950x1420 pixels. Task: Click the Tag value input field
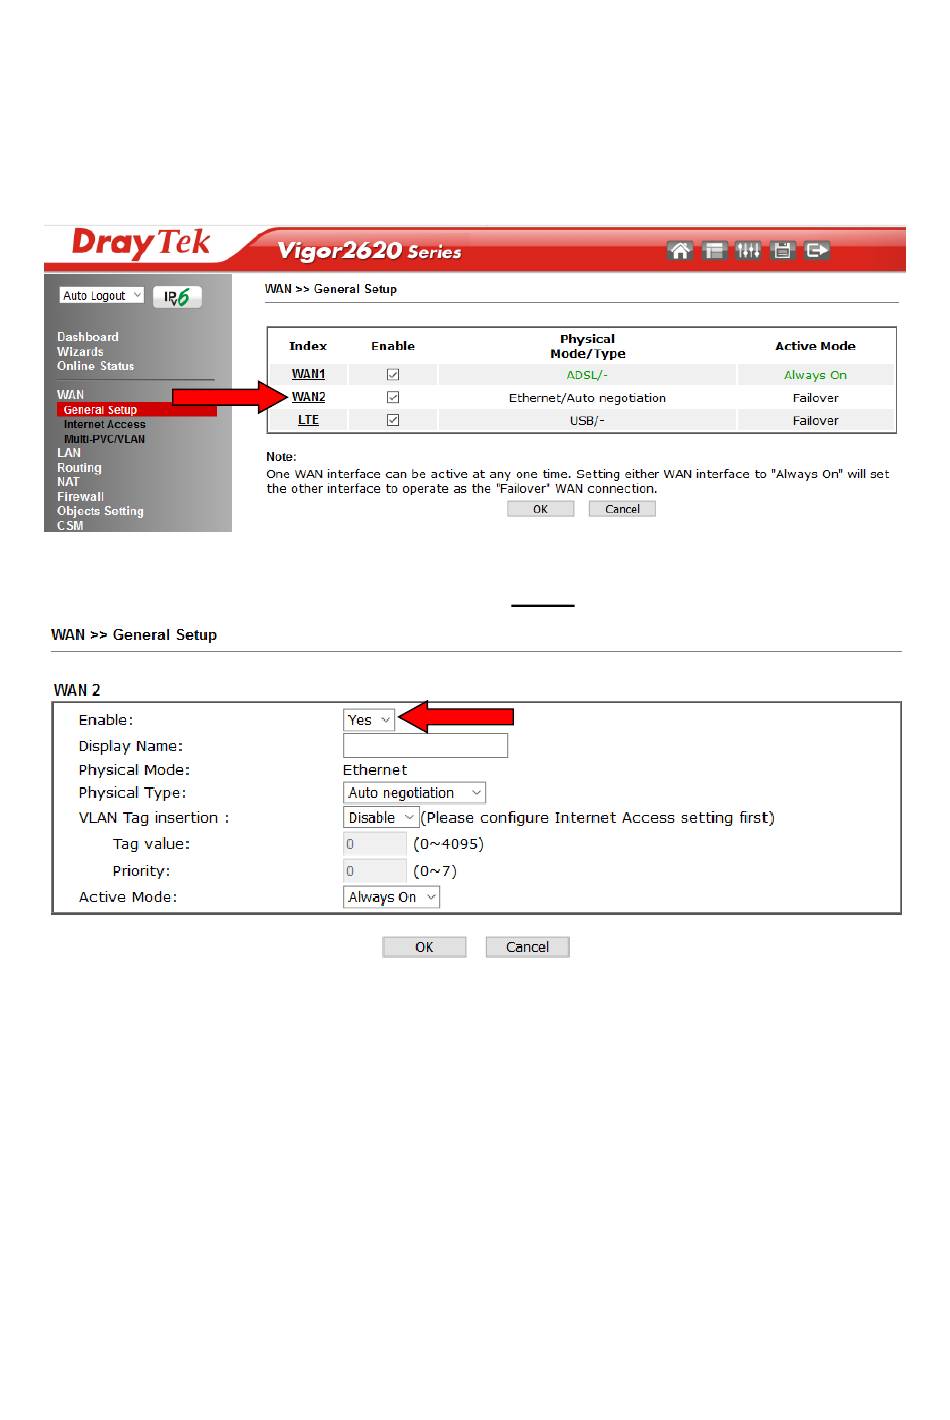[x=375, y=844]
